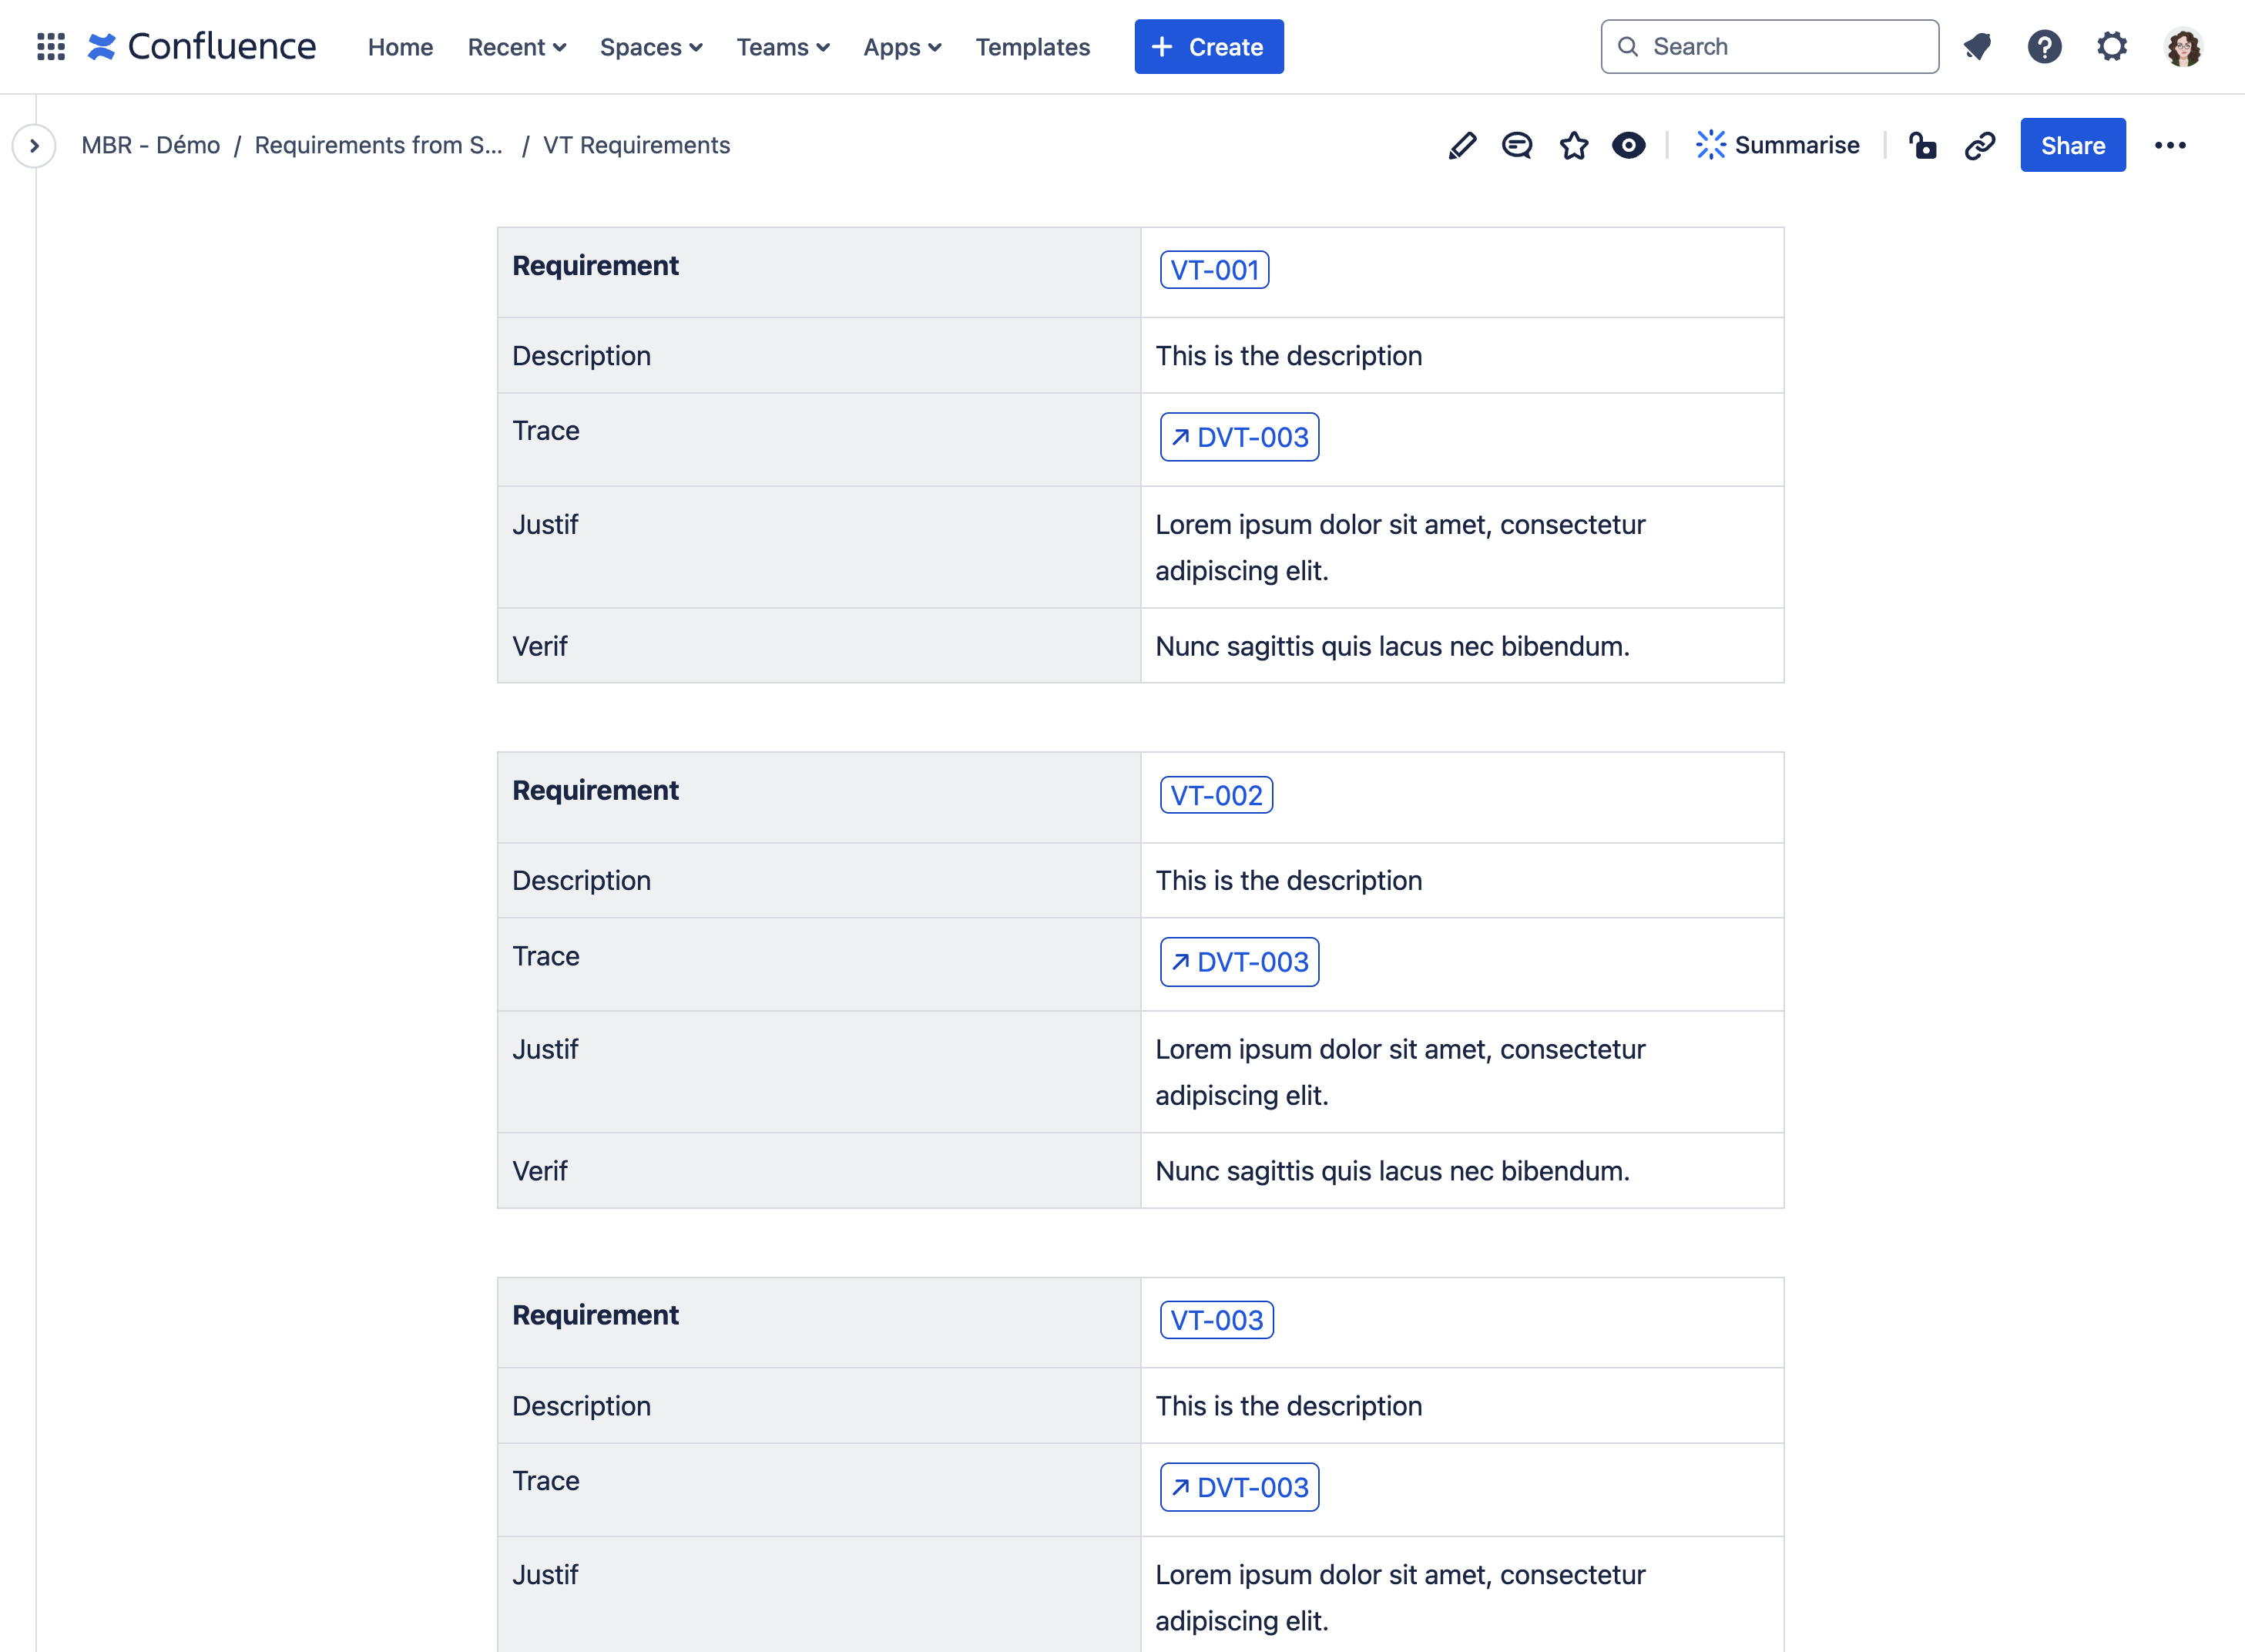Click the Justif label in VT-001 table
Viewport: 2245px width, 1652px height.
pyautogui.click(x=545, y=525)
